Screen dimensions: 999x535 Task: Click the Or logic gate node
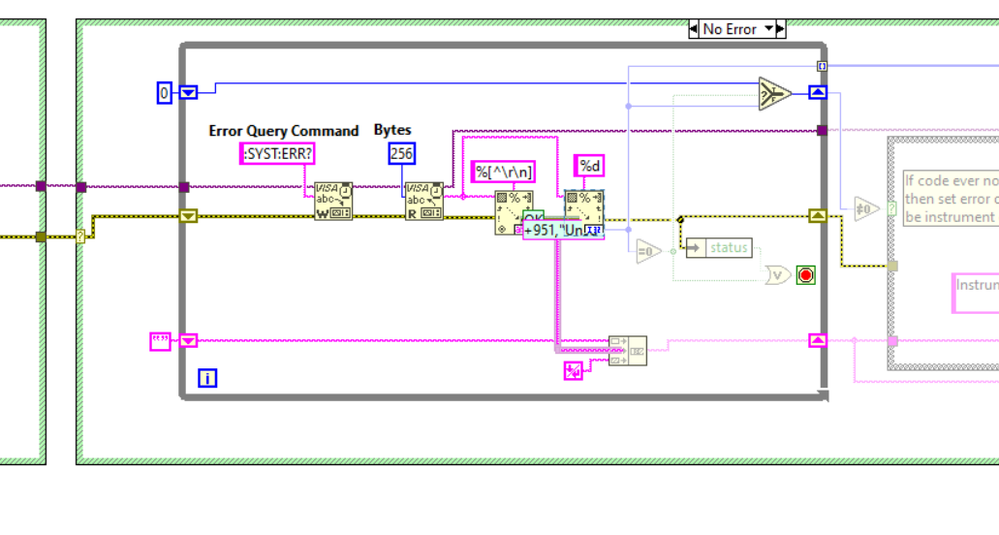777,275
